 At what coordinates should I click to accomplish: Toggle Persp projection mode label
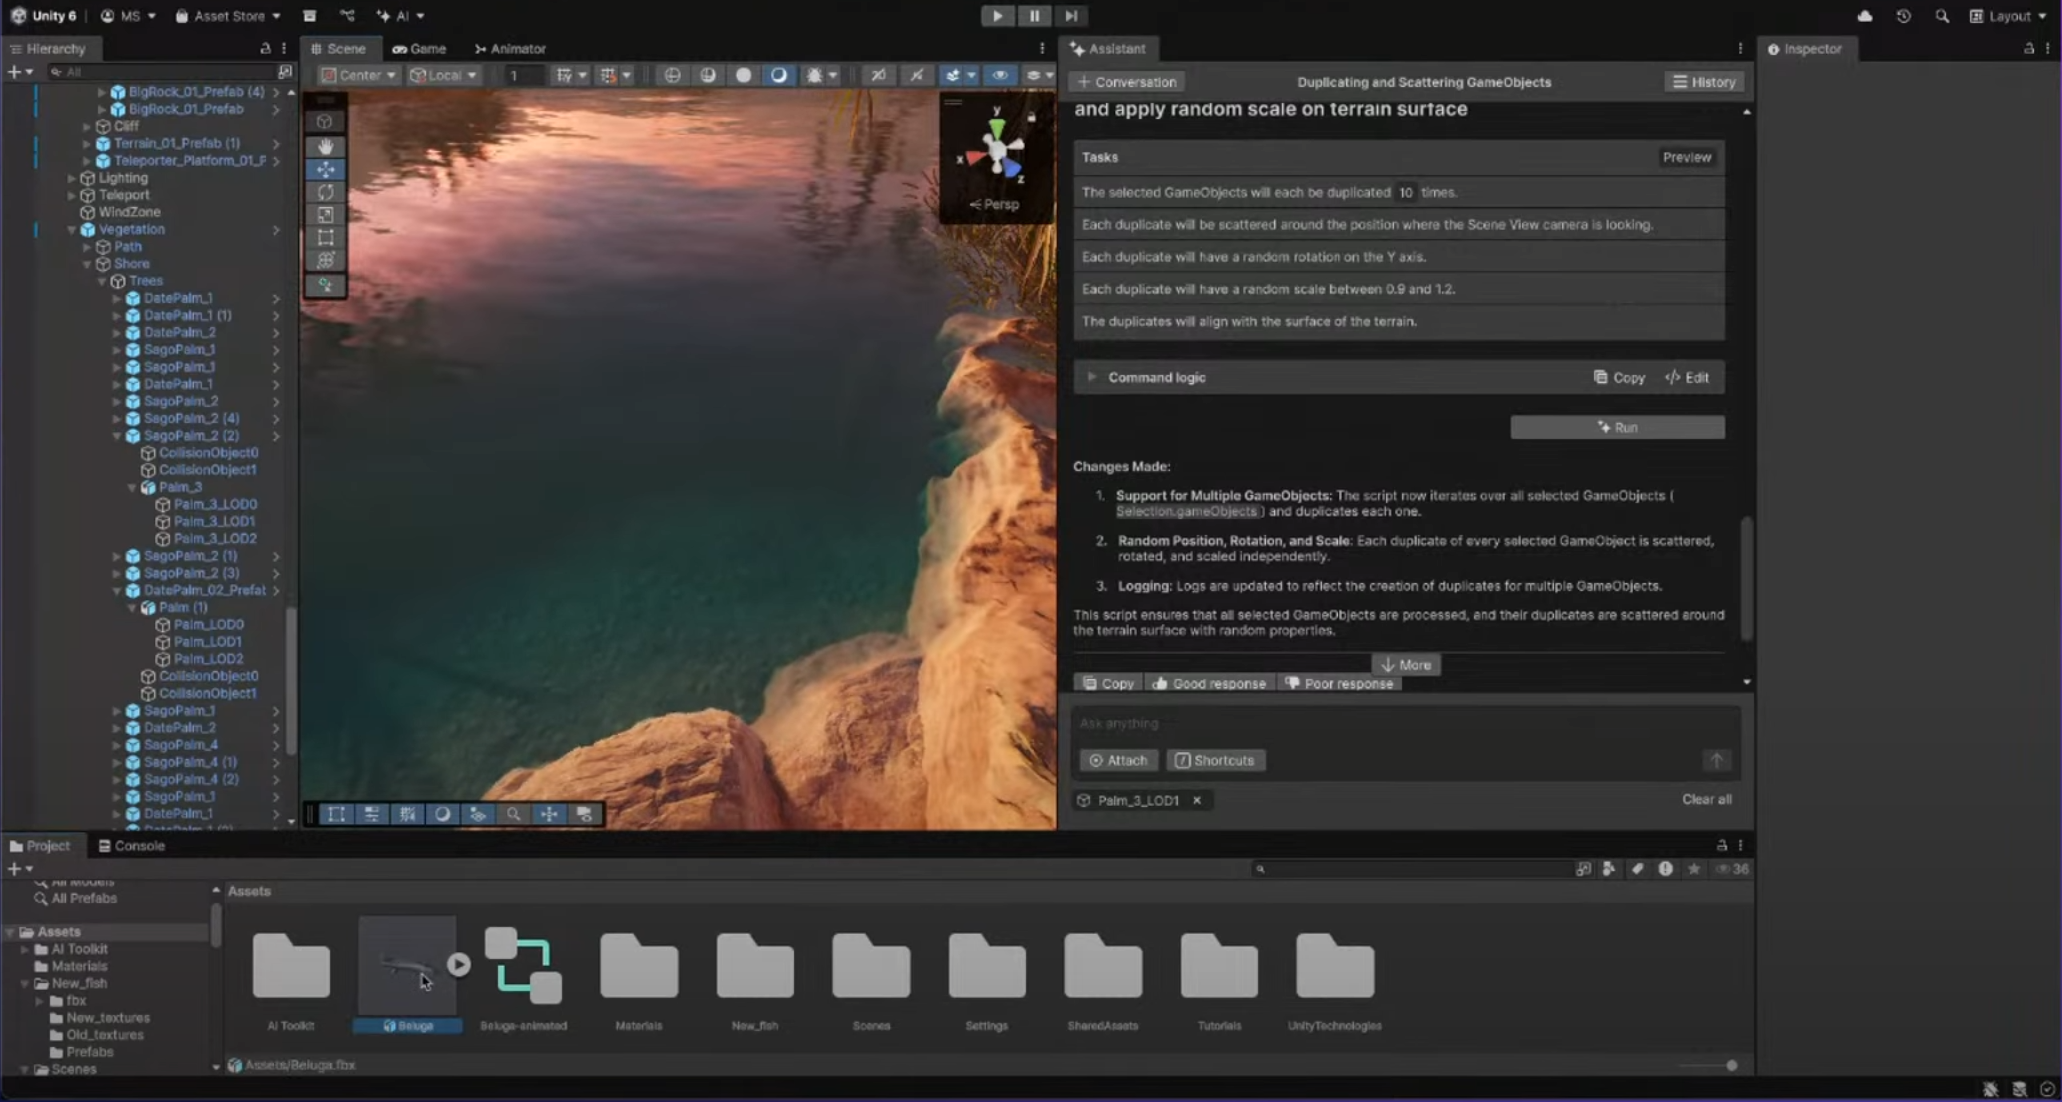(994, 204)
